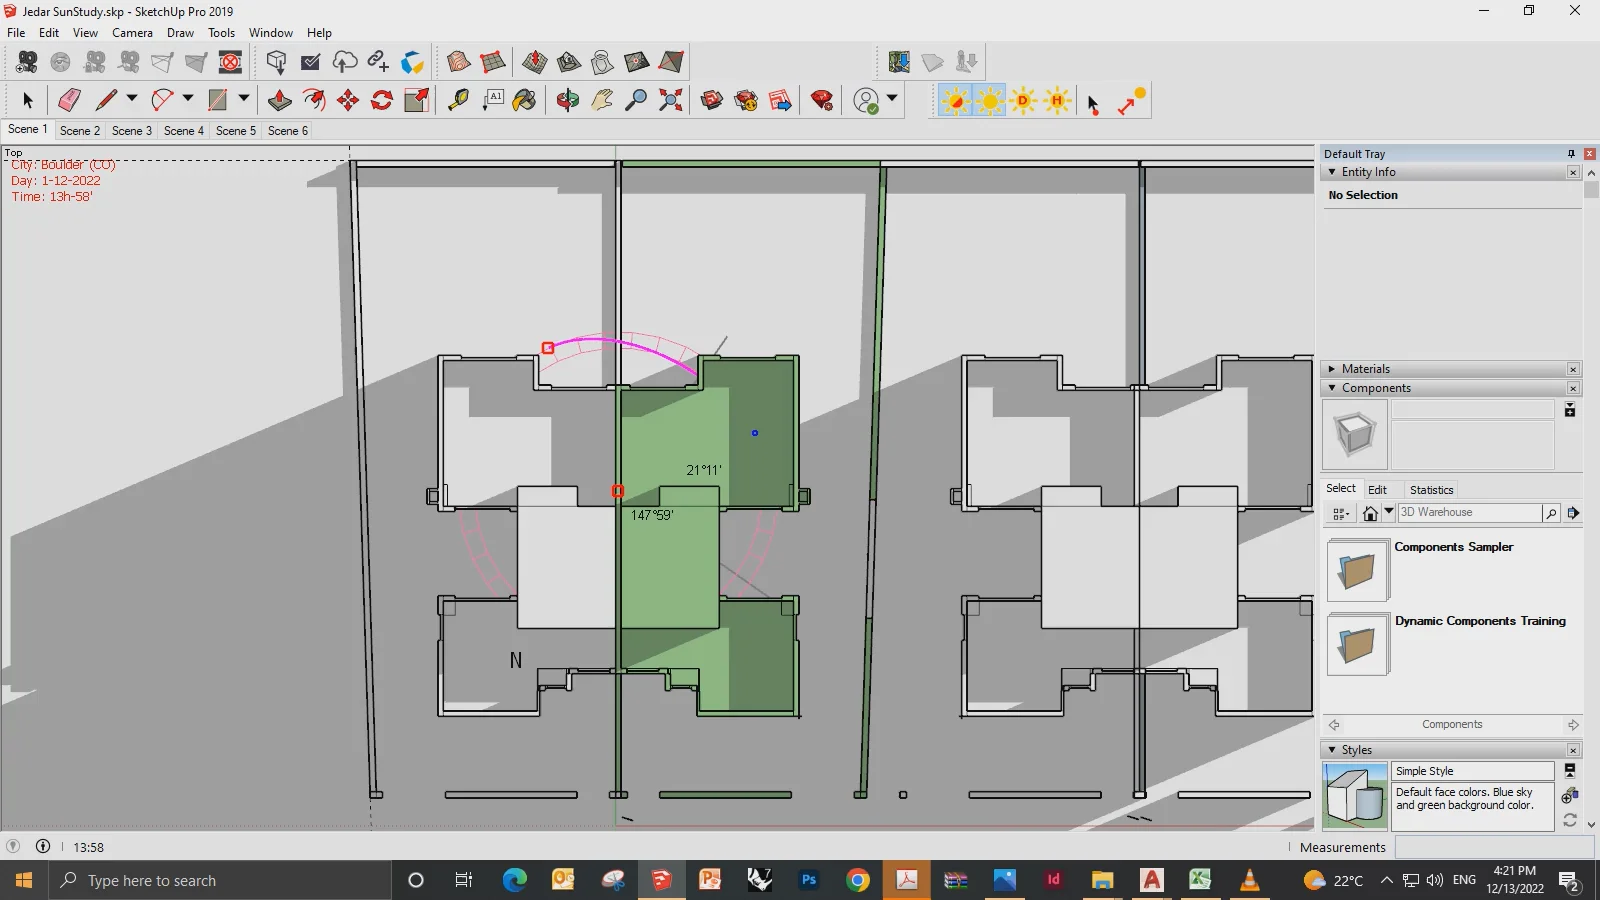This screenshot has width=1600, height=900.
Task: Pick the Paint Bucket tool
Action: coord(524,100)
